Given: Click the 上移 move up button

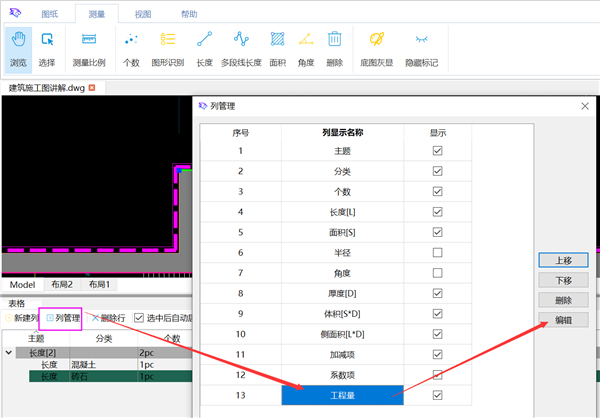Looking at the screenshot, I should coord(563,260).
